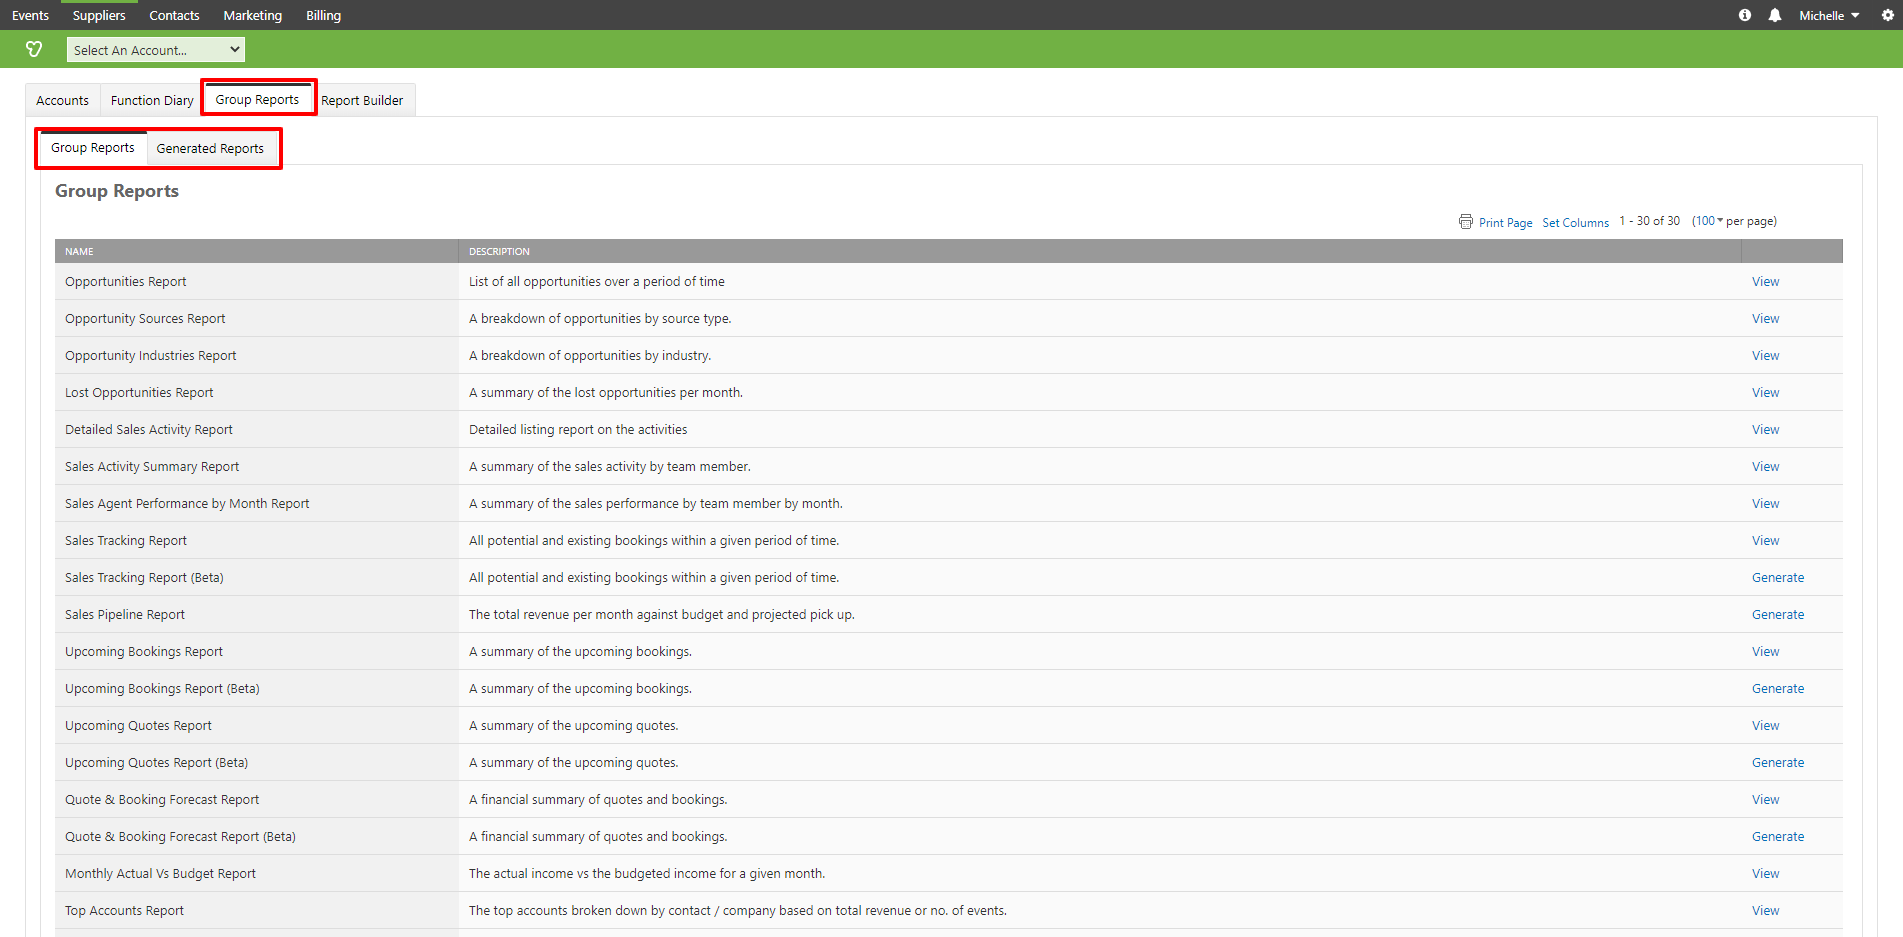Viewport: 1903px width, 937px height.
Task: Click the info icon in top bar
Action: pos(1745,15)
